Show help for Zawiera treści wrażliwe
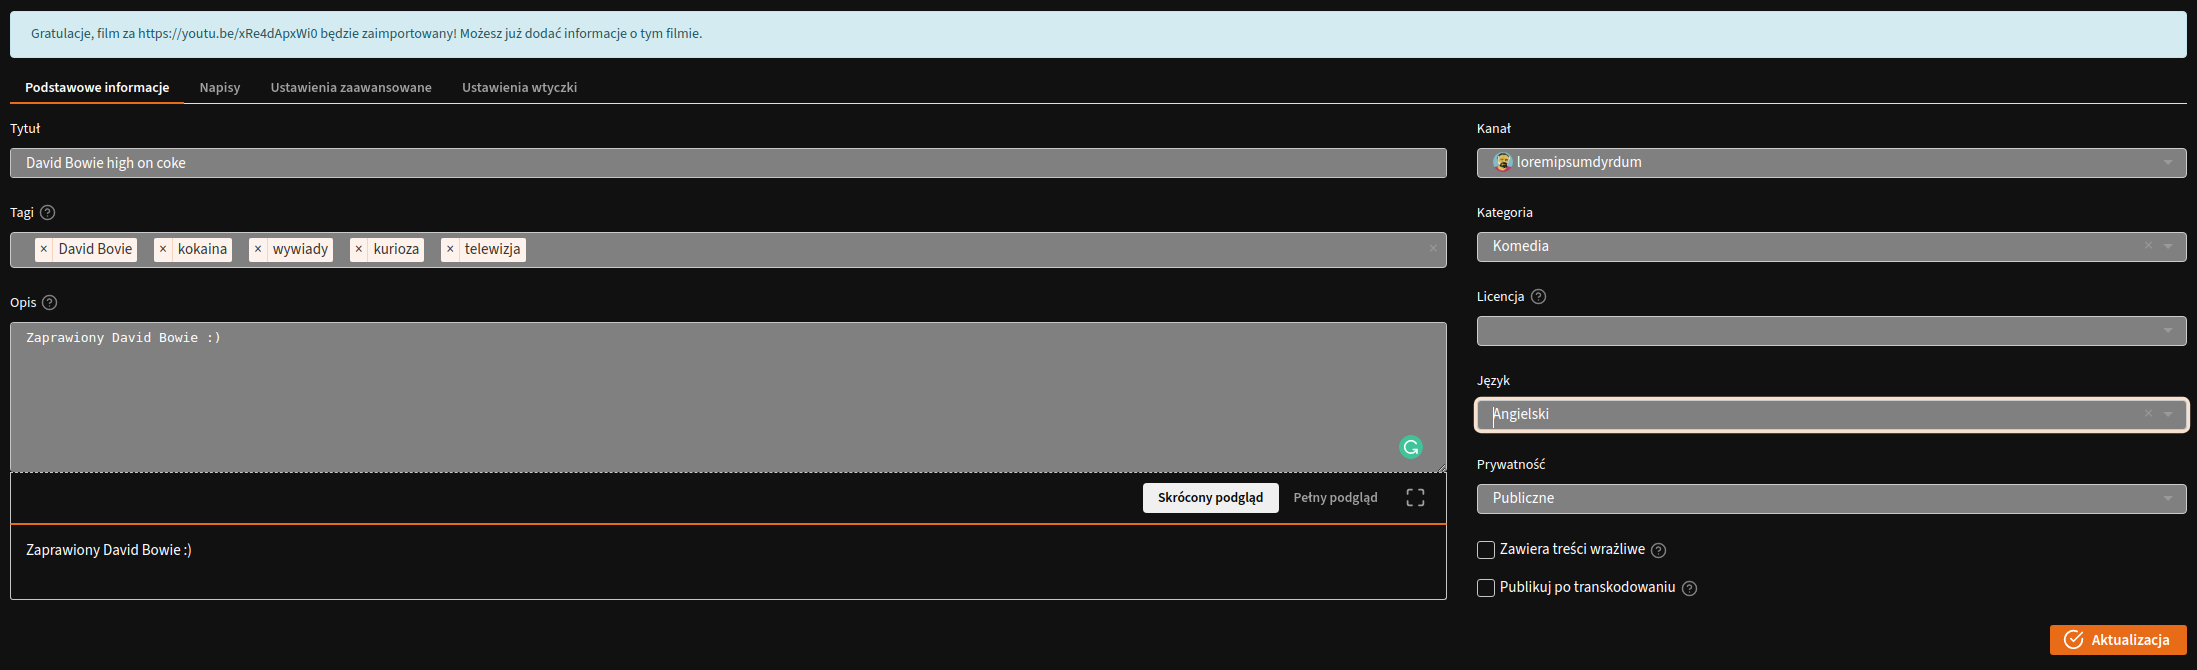 (1658, 550)
